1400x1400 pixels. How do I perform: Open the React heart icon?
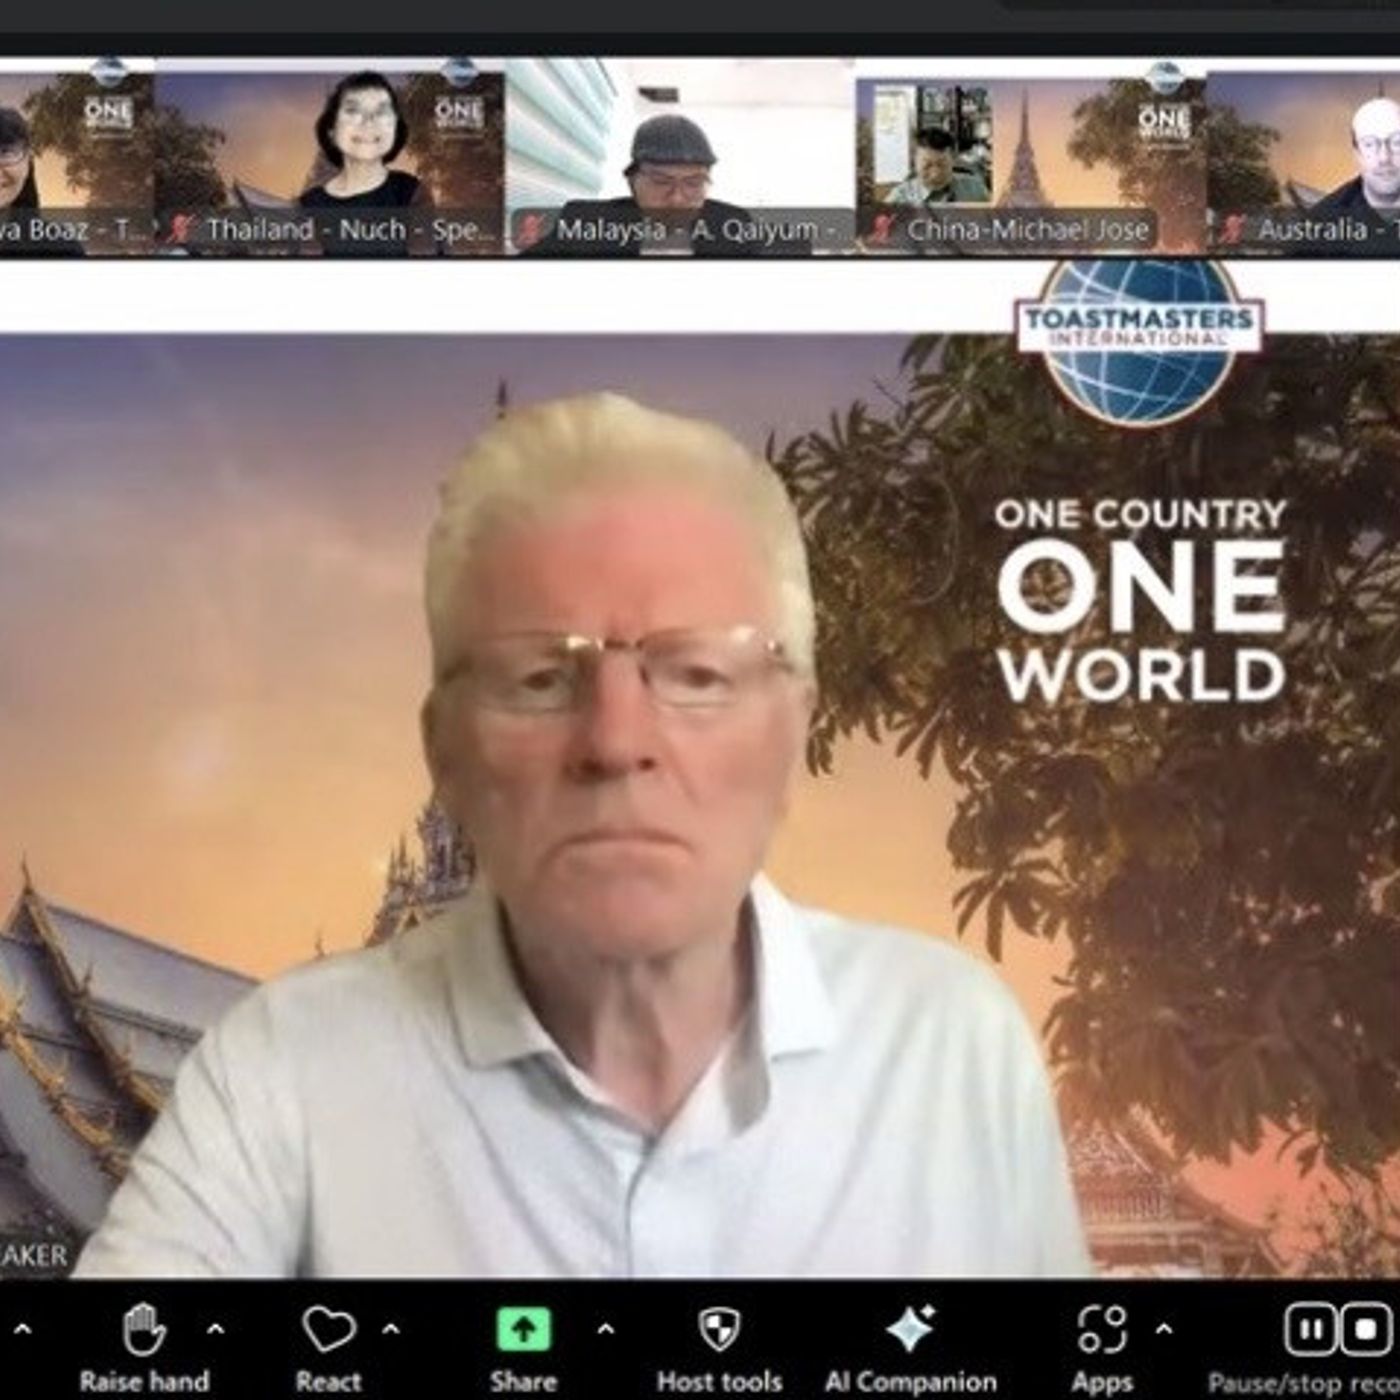328,1330
